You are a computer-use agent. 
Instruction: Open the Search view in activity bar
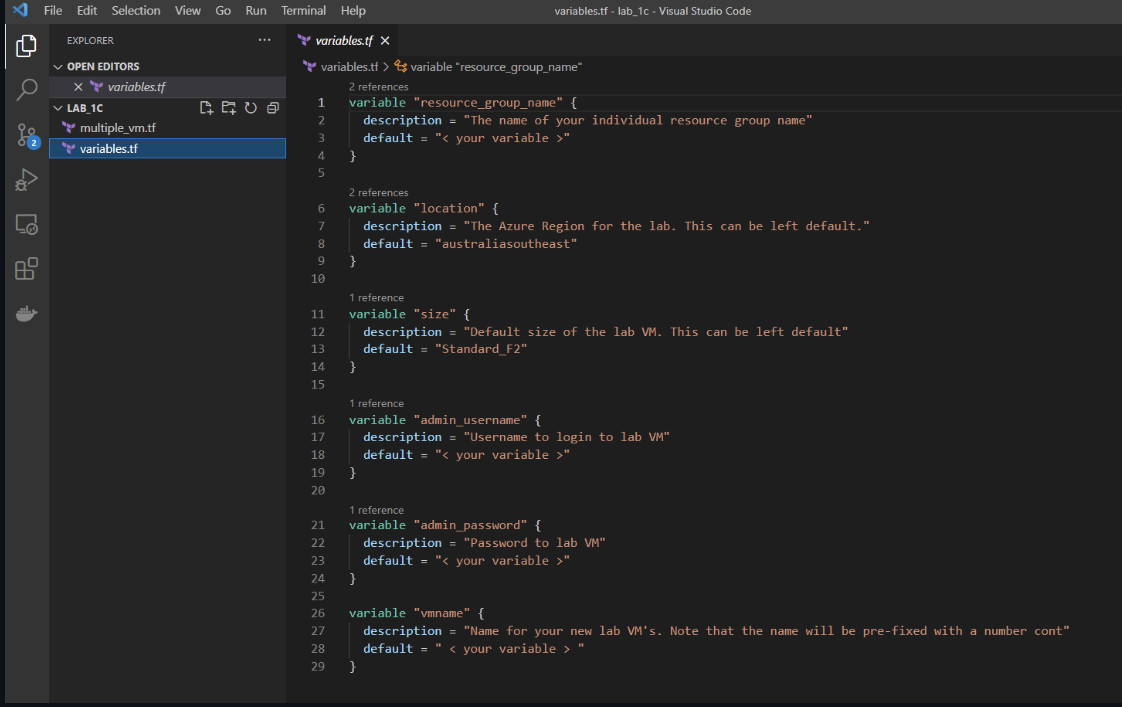point(26,89)
